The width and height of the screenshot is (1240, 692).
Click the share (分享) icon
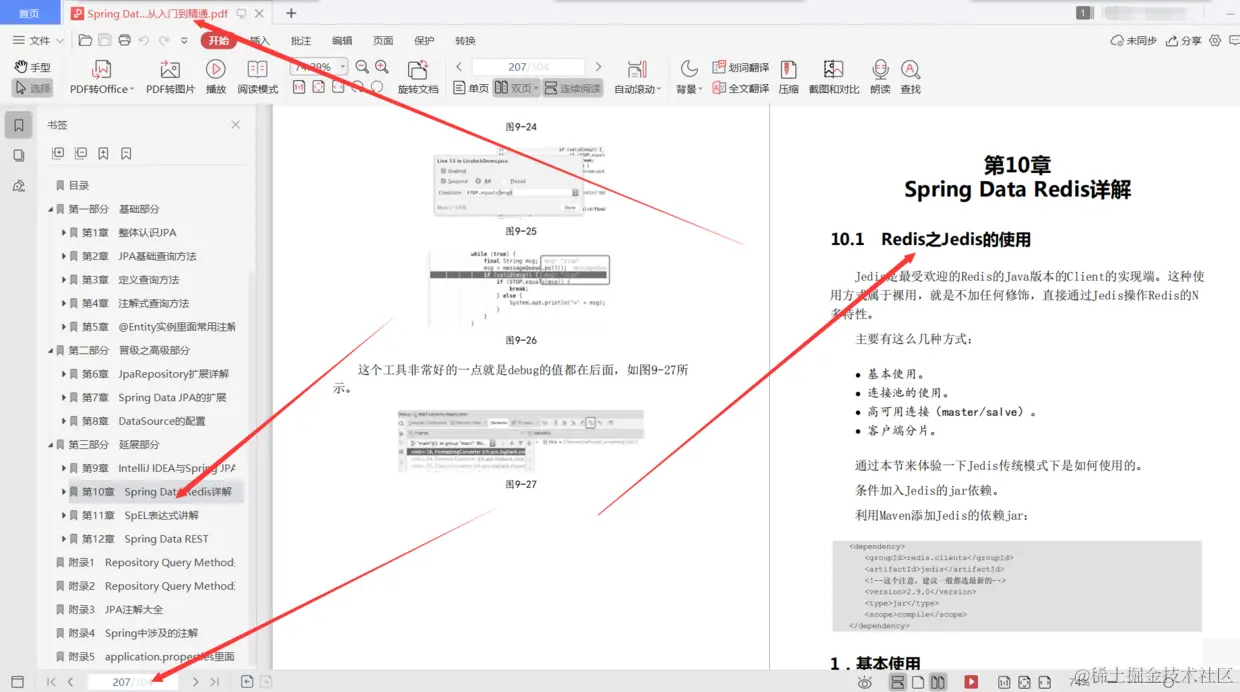click(x=1184, y=41)
